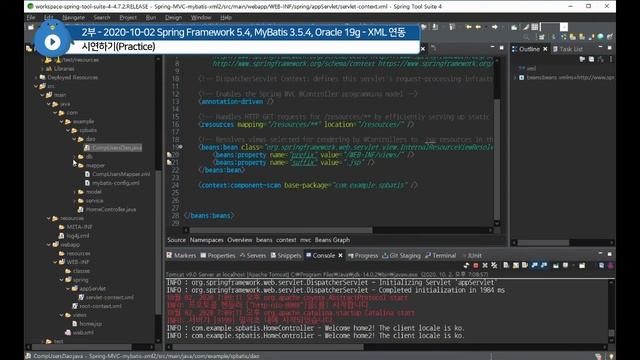This screenshot has width=640, height=360.
Task: Open the Project menu
Action: pos(128,18)
